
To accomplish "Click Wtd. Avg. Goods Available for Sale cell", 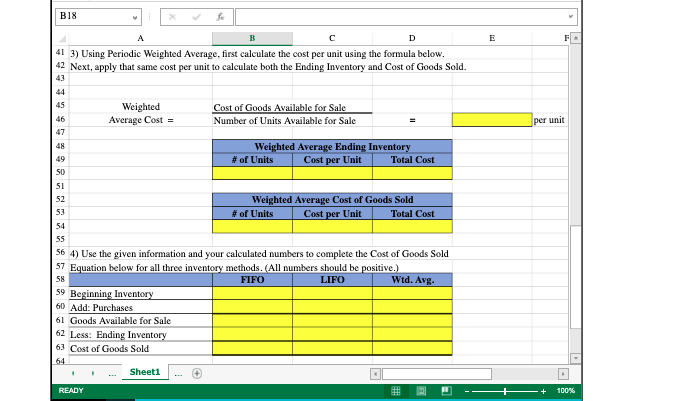I will pyautogui.click(x=412, y=321).
